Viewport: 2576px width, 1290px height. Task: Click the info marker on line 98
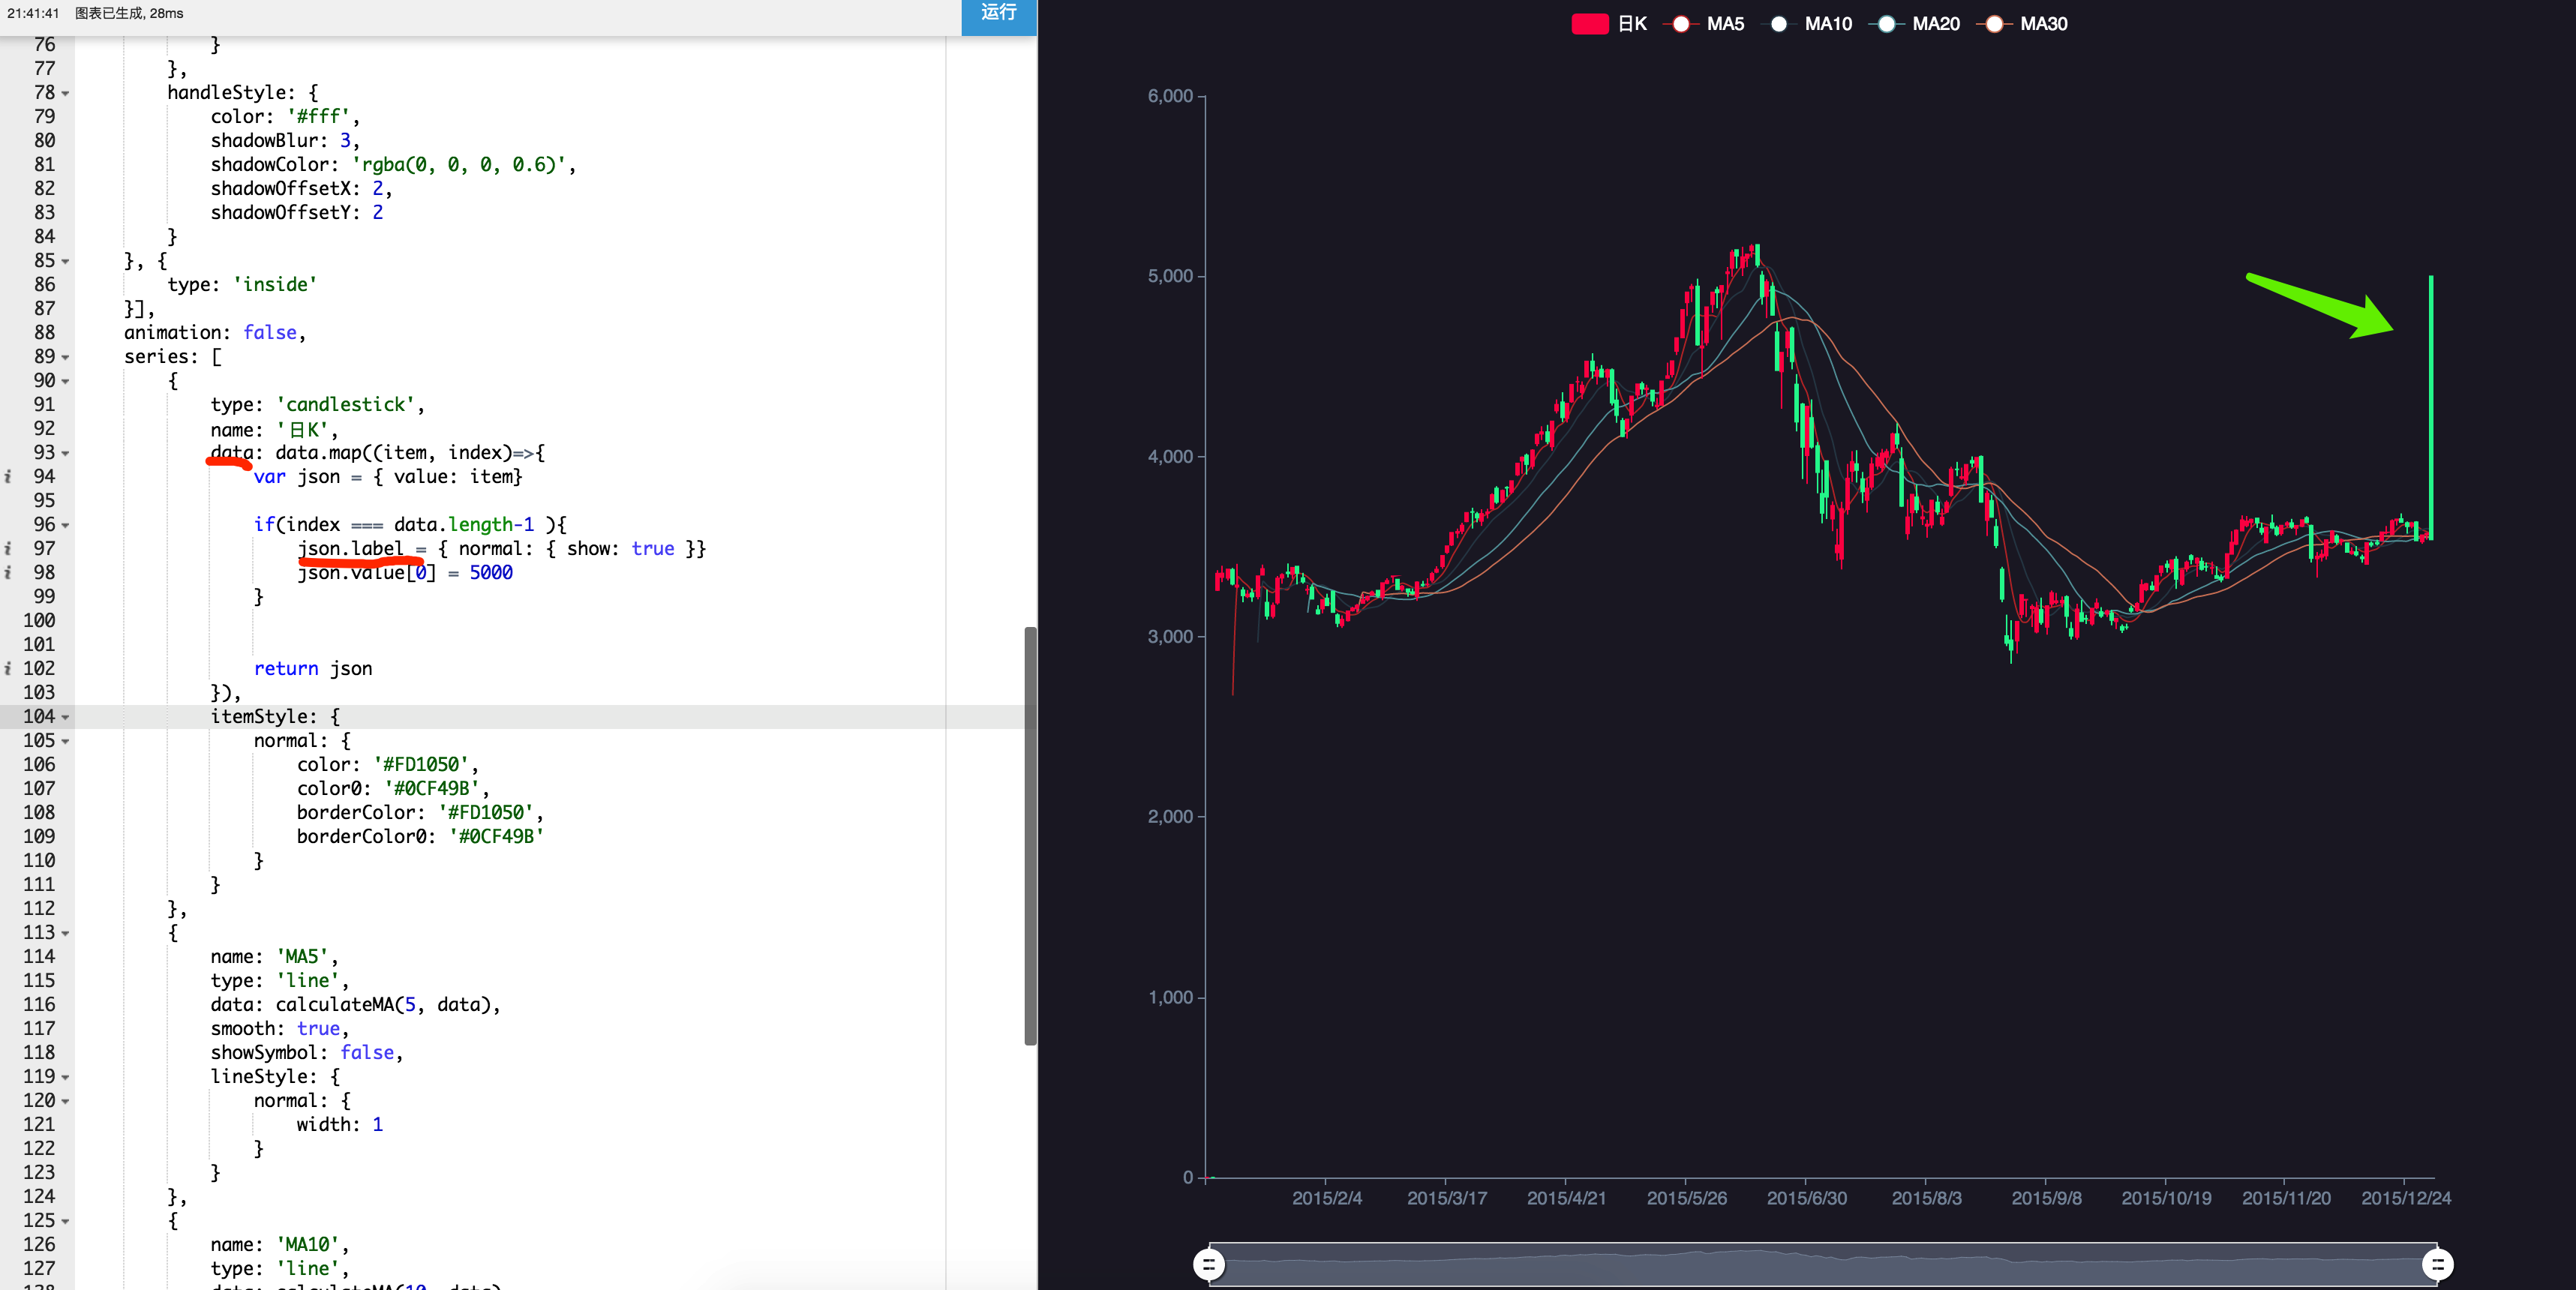[8, 573]
